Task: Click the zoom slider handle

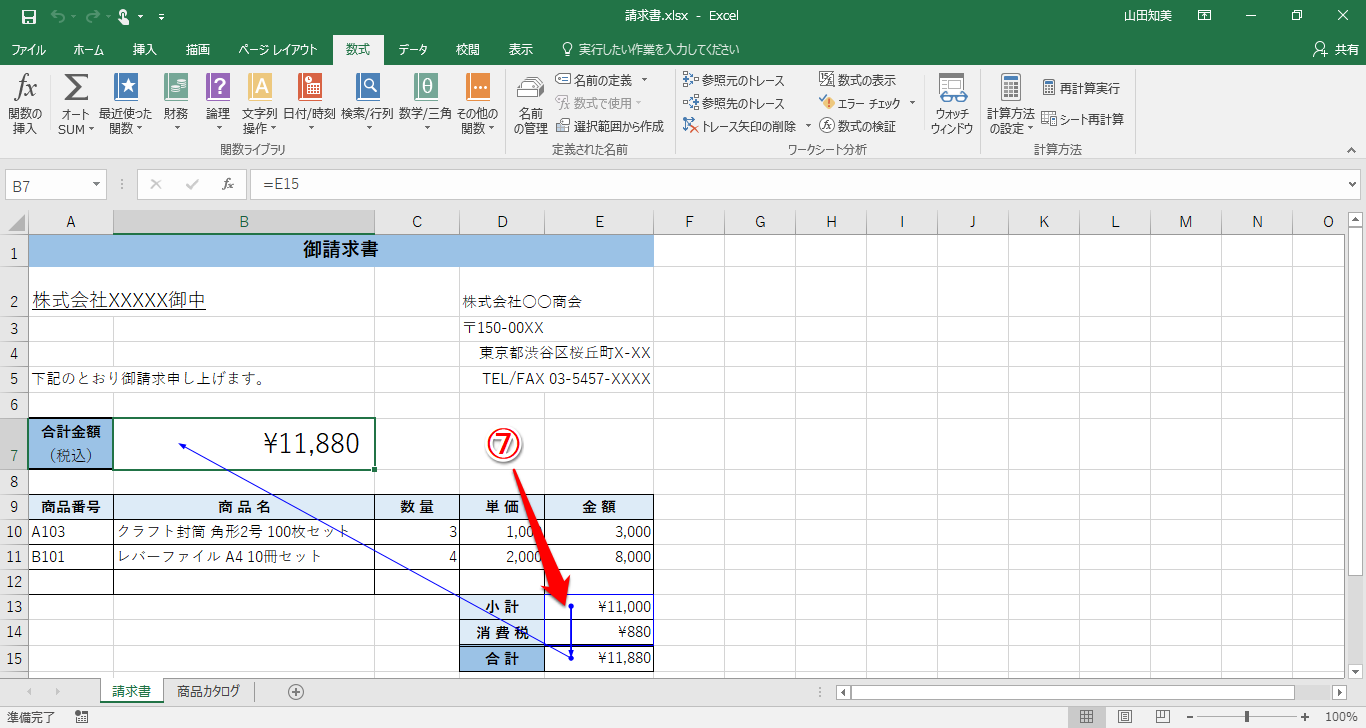Action: tap(1246, 716)
